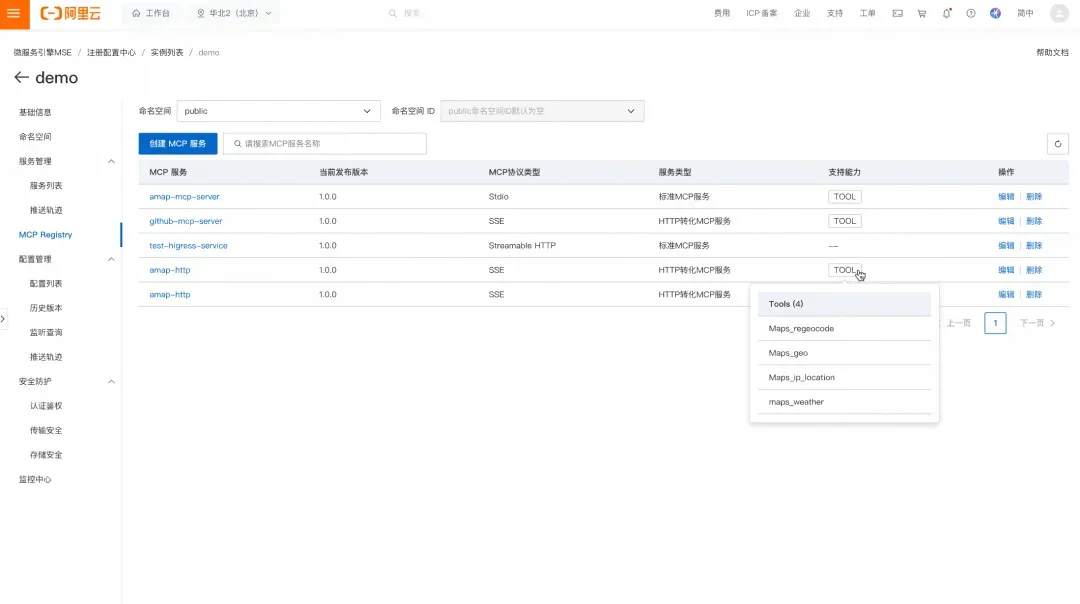This screenshot has width=1080, height=604.
Task: Click the 创建 MCP 服务 button
Action: 178,144
